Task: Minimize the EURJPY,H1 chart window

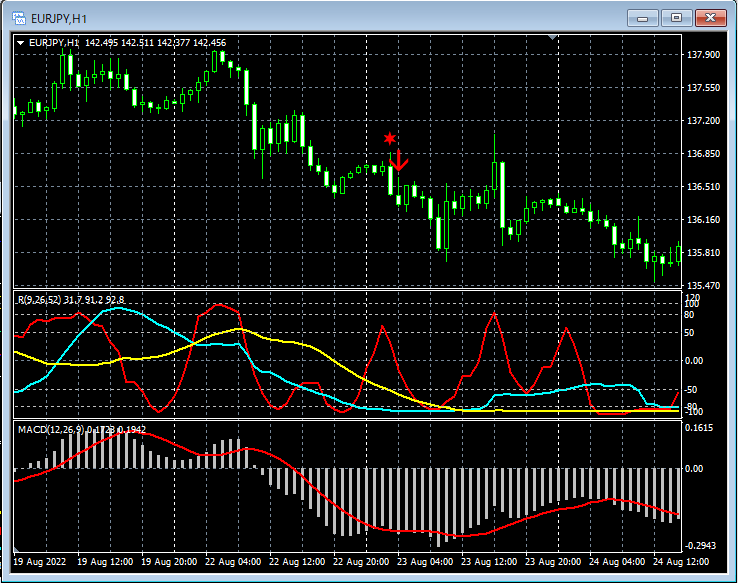Action: pos(643,17)
